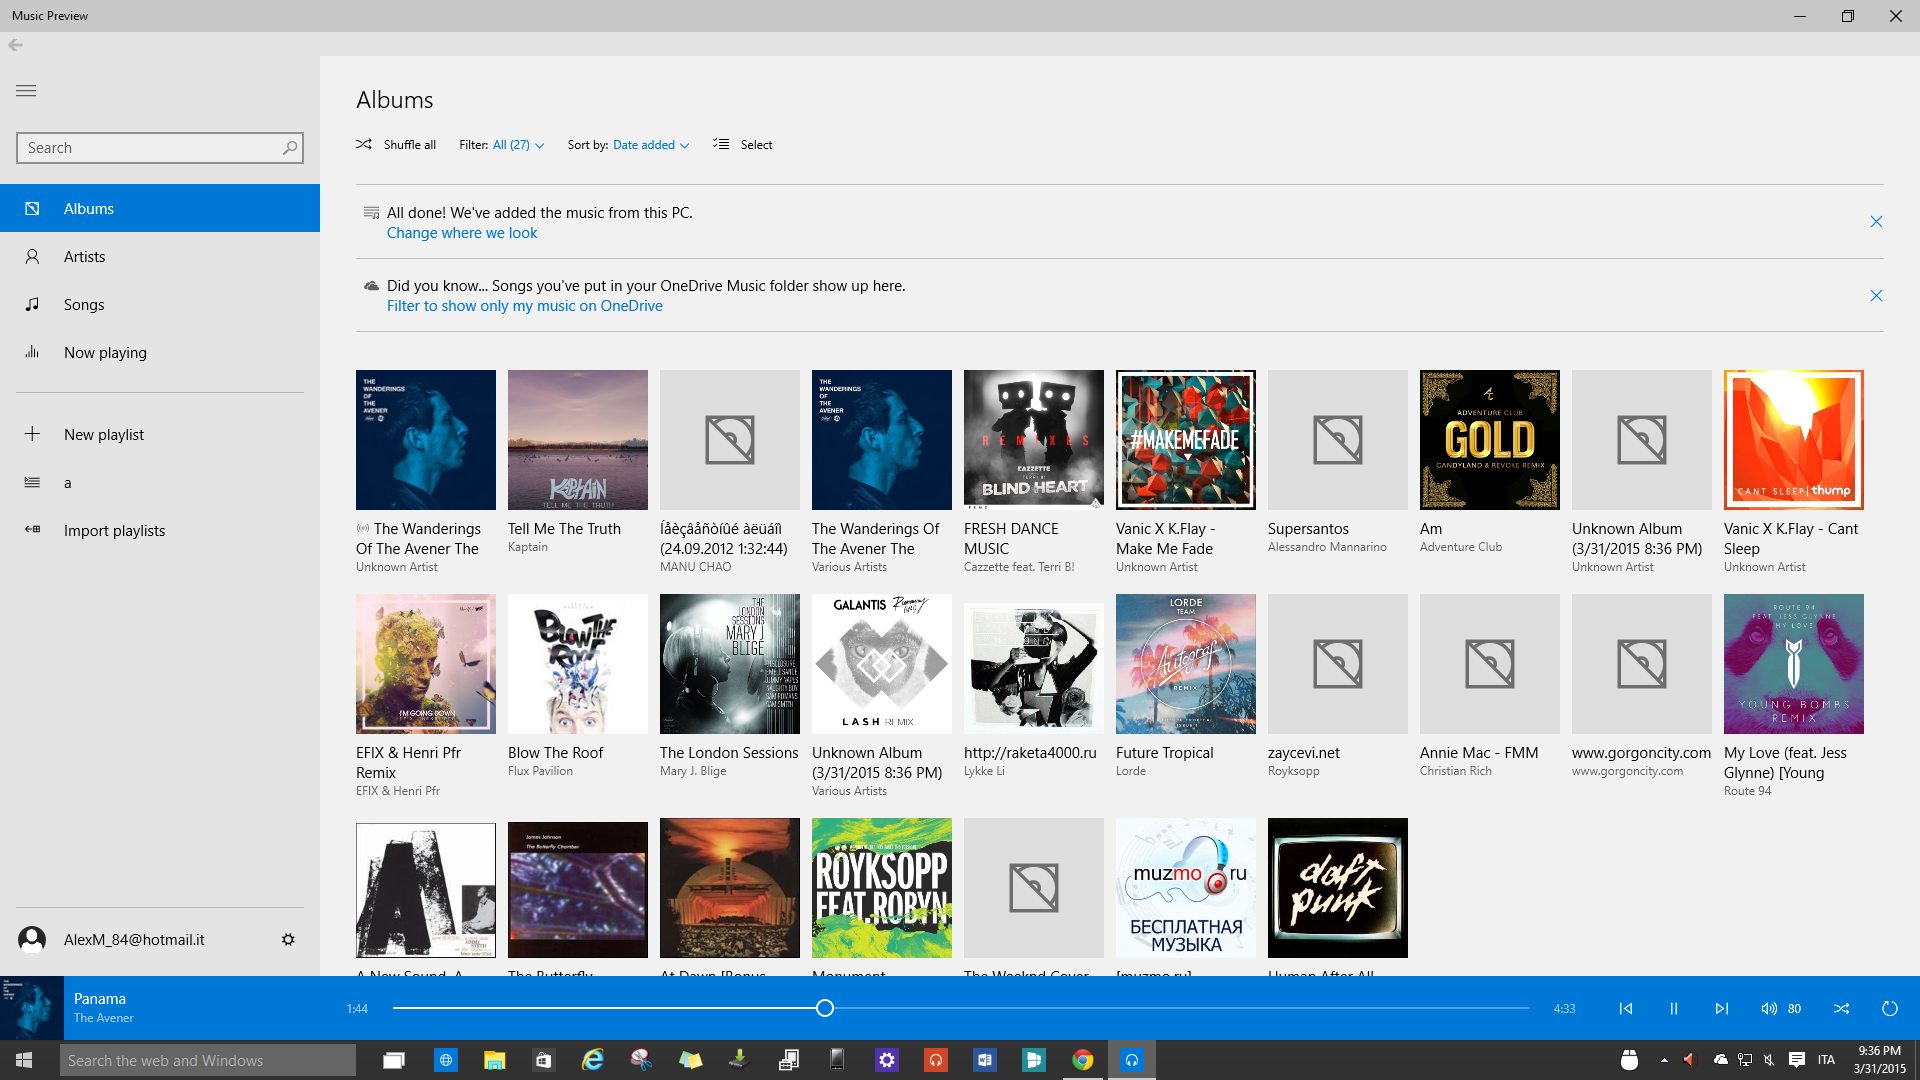Open Supersantos placeholder album tile

1338,440
